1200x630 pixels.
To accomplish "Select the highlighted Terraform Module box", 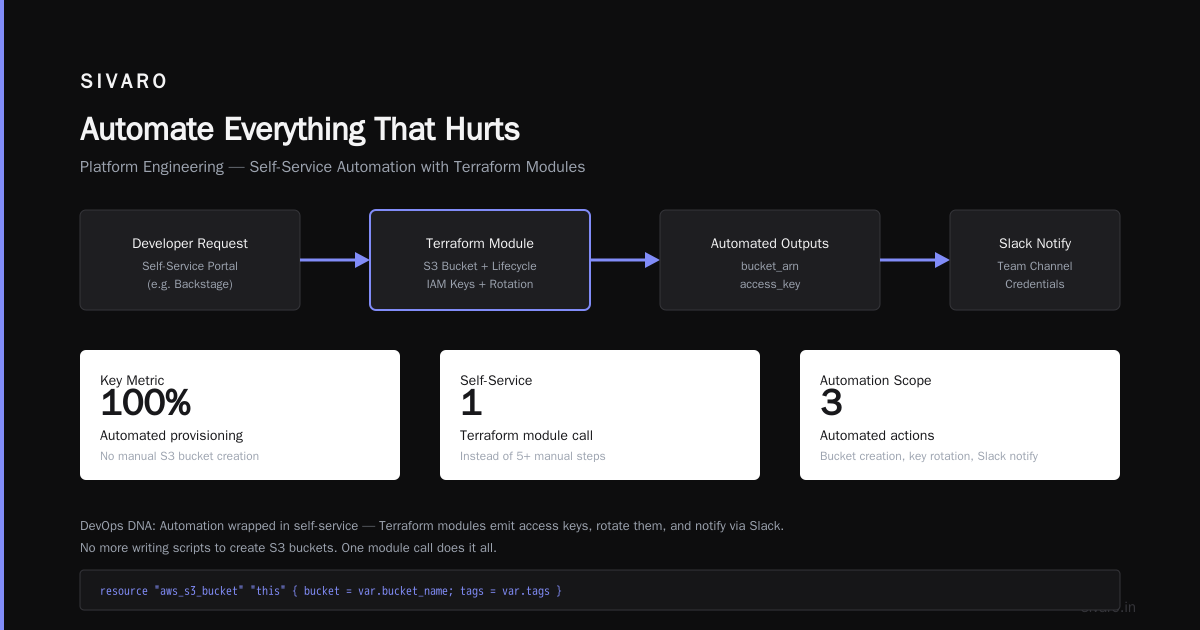I will point(480,260).
